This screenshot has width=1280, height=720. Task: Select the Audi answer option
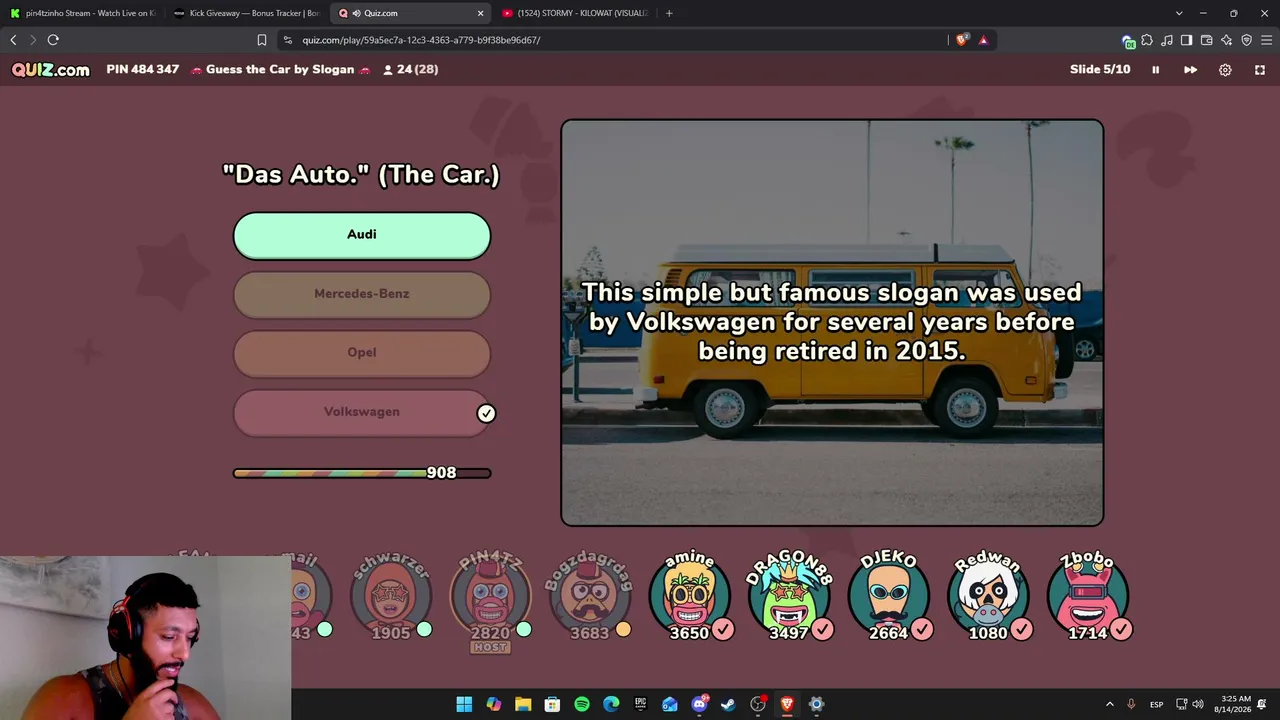coord(362,235)
